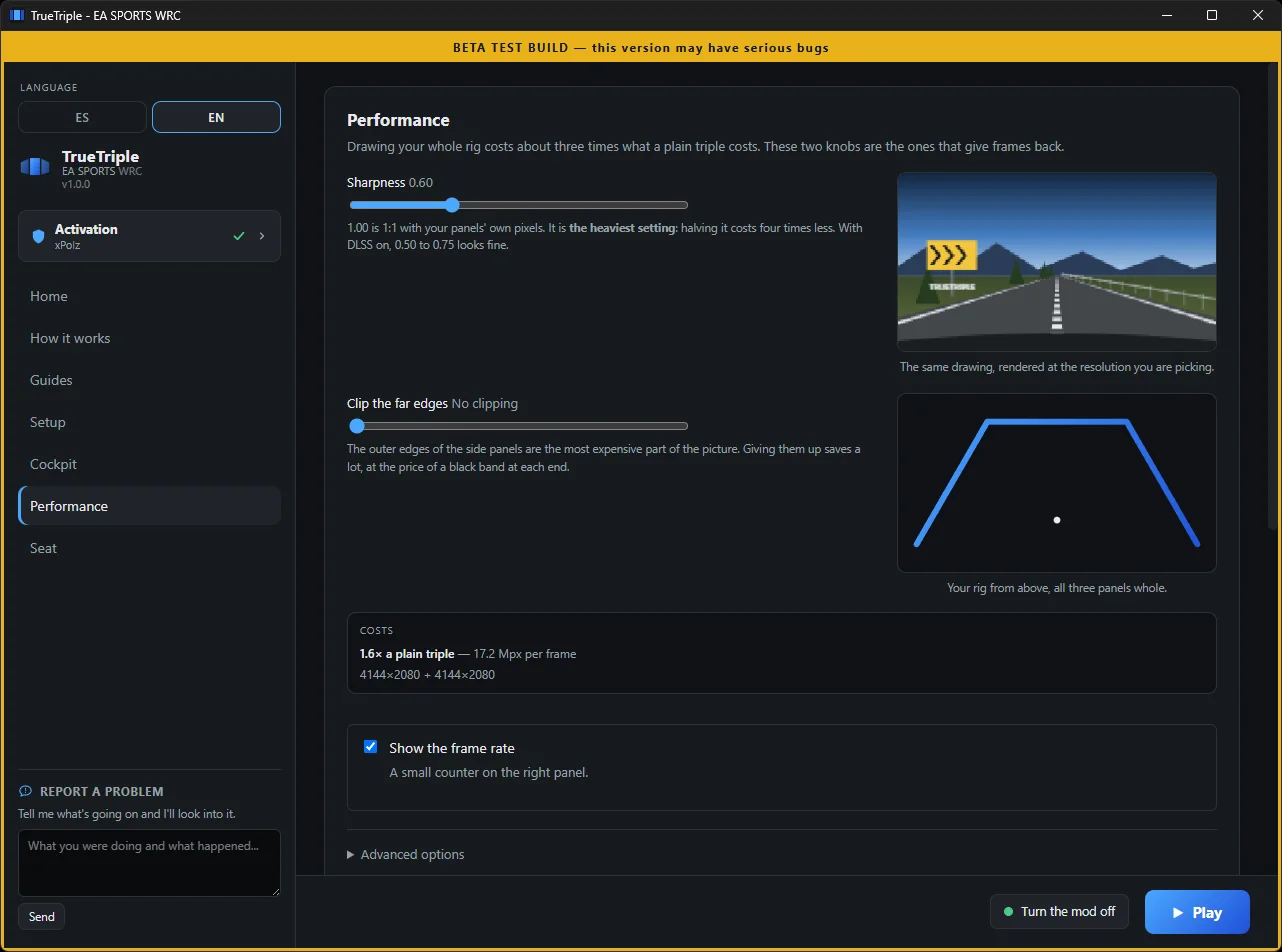
Task: Click the text '1.6× a plain triple'
Action: point(407,653)
